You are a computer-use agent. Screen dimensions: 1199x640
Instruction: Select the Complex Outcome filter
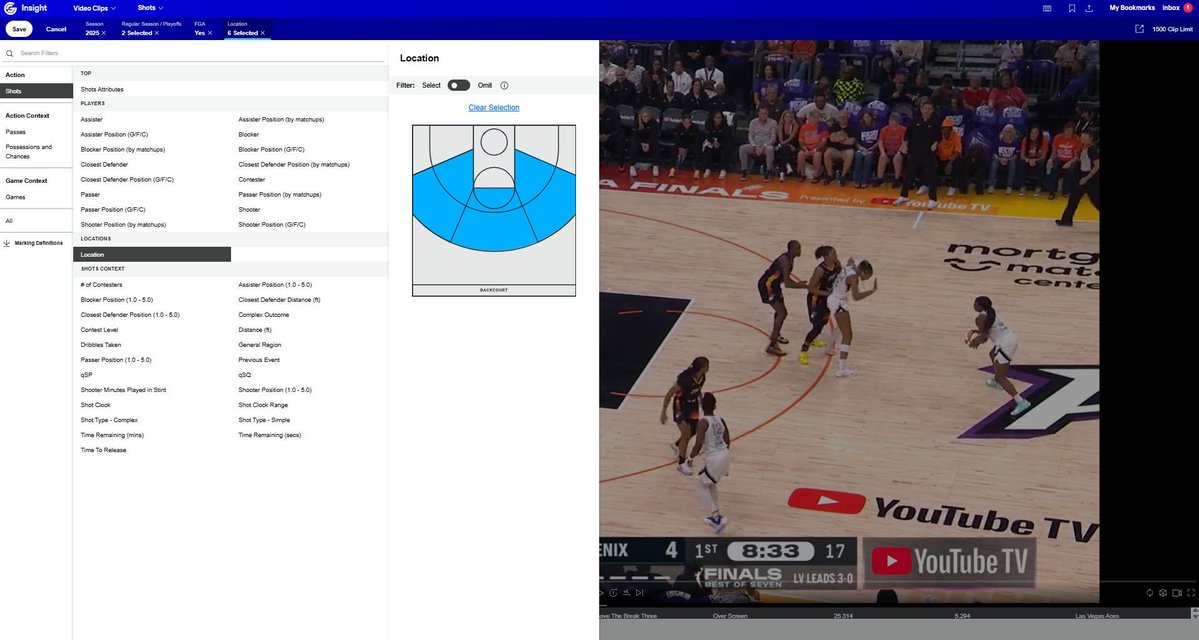263,314
